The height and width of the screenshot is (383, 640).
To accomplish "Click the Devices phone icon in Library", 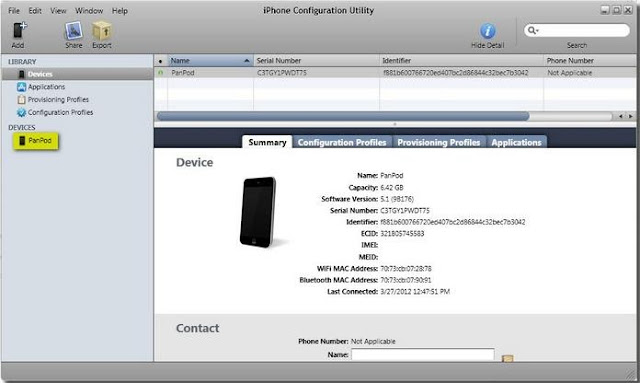I will tap(21, 74).
